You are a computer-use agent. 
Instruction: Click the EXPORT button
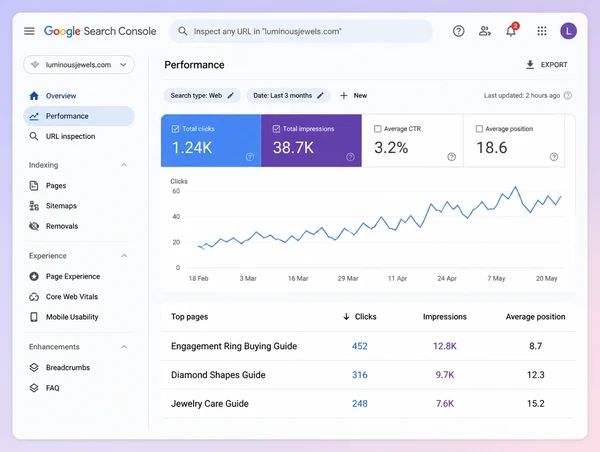coord(547,65)
